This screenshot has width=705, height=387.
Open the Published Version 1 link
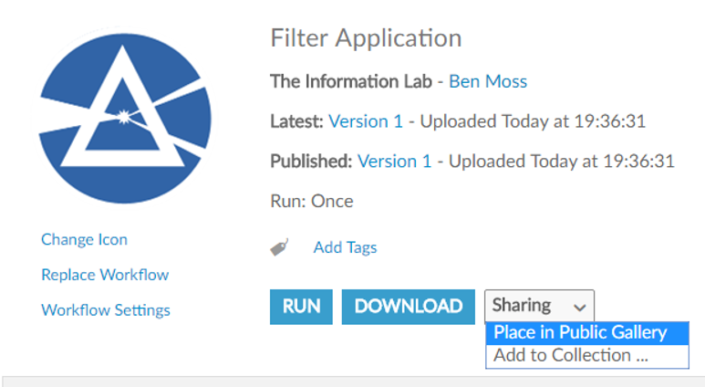point(394,161)
